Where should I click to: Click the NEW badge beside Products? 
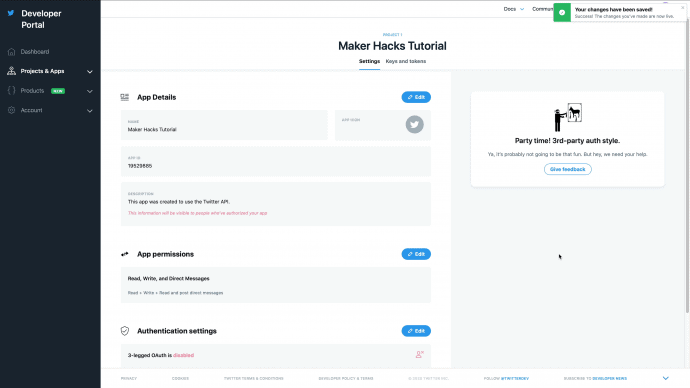pyautogui.click(x=58, y=91)
